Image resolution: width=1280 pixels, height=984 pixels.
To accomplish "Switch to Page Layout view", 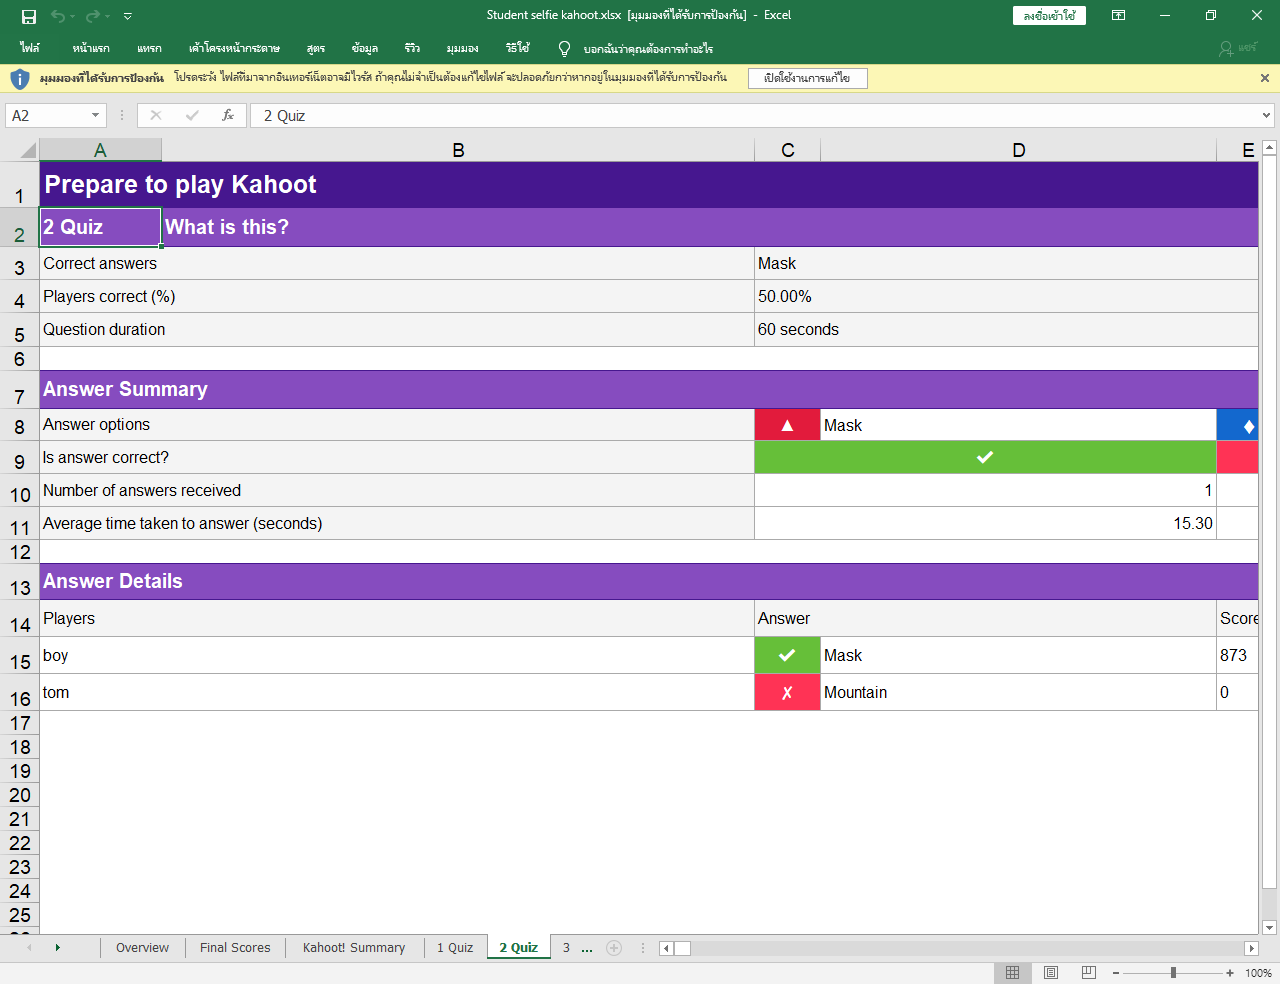I will [x=1050, y=973].
